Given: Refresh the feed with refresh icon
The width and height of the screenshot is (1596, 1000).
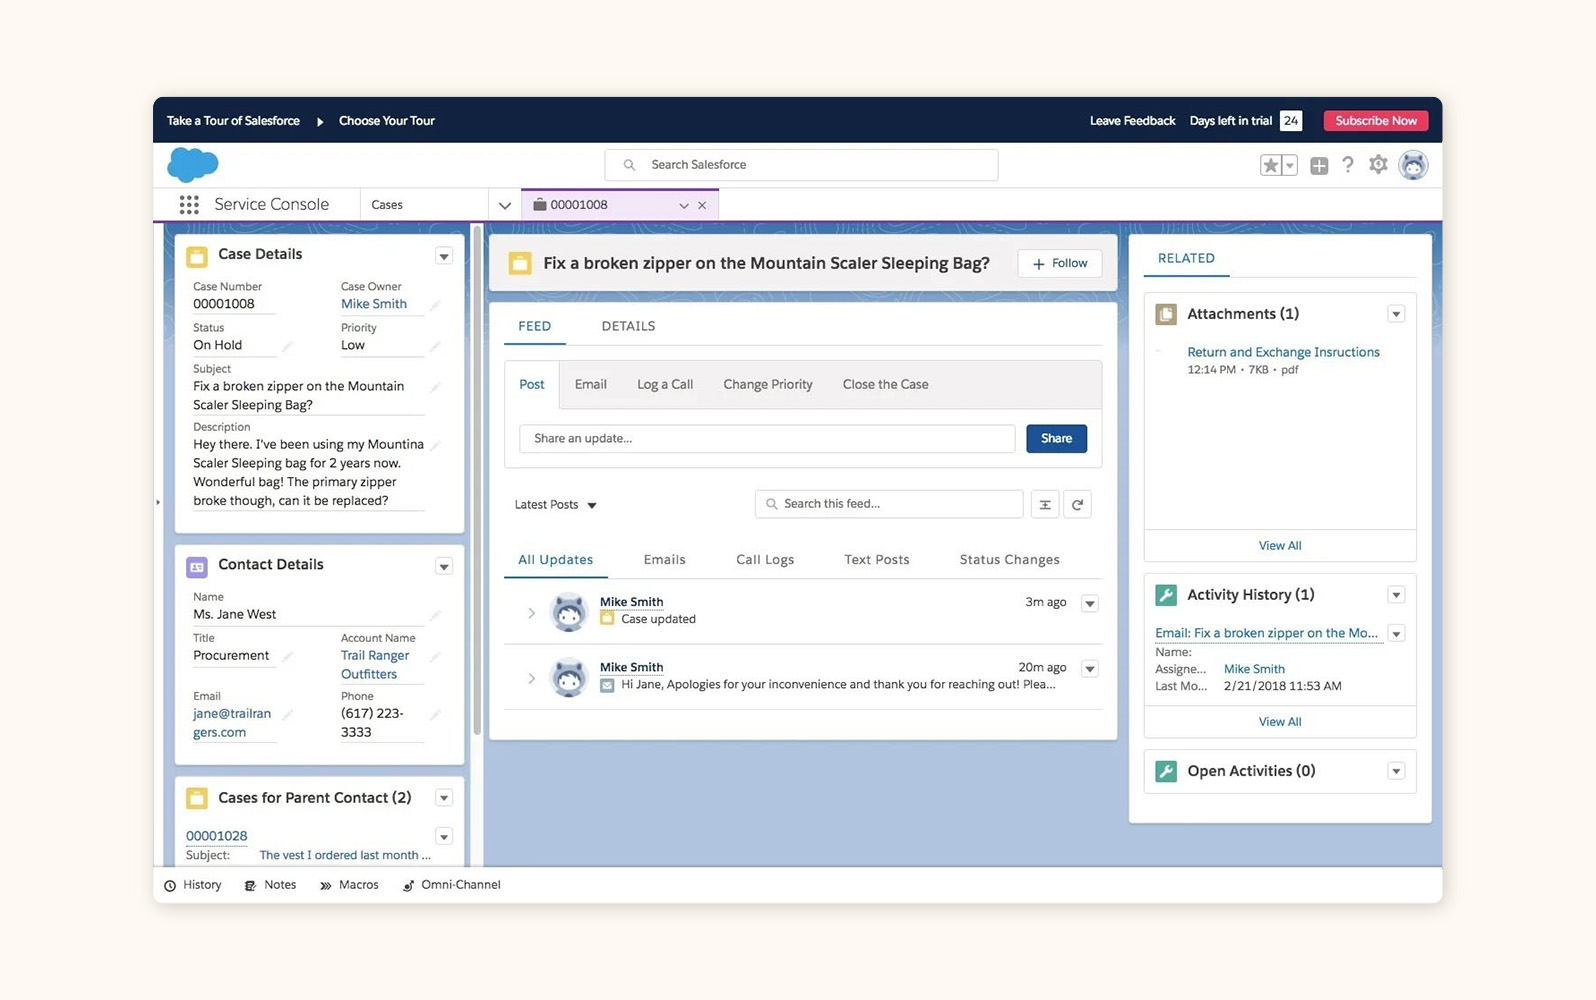Looking at the screenshot, I should [1077, 505].
